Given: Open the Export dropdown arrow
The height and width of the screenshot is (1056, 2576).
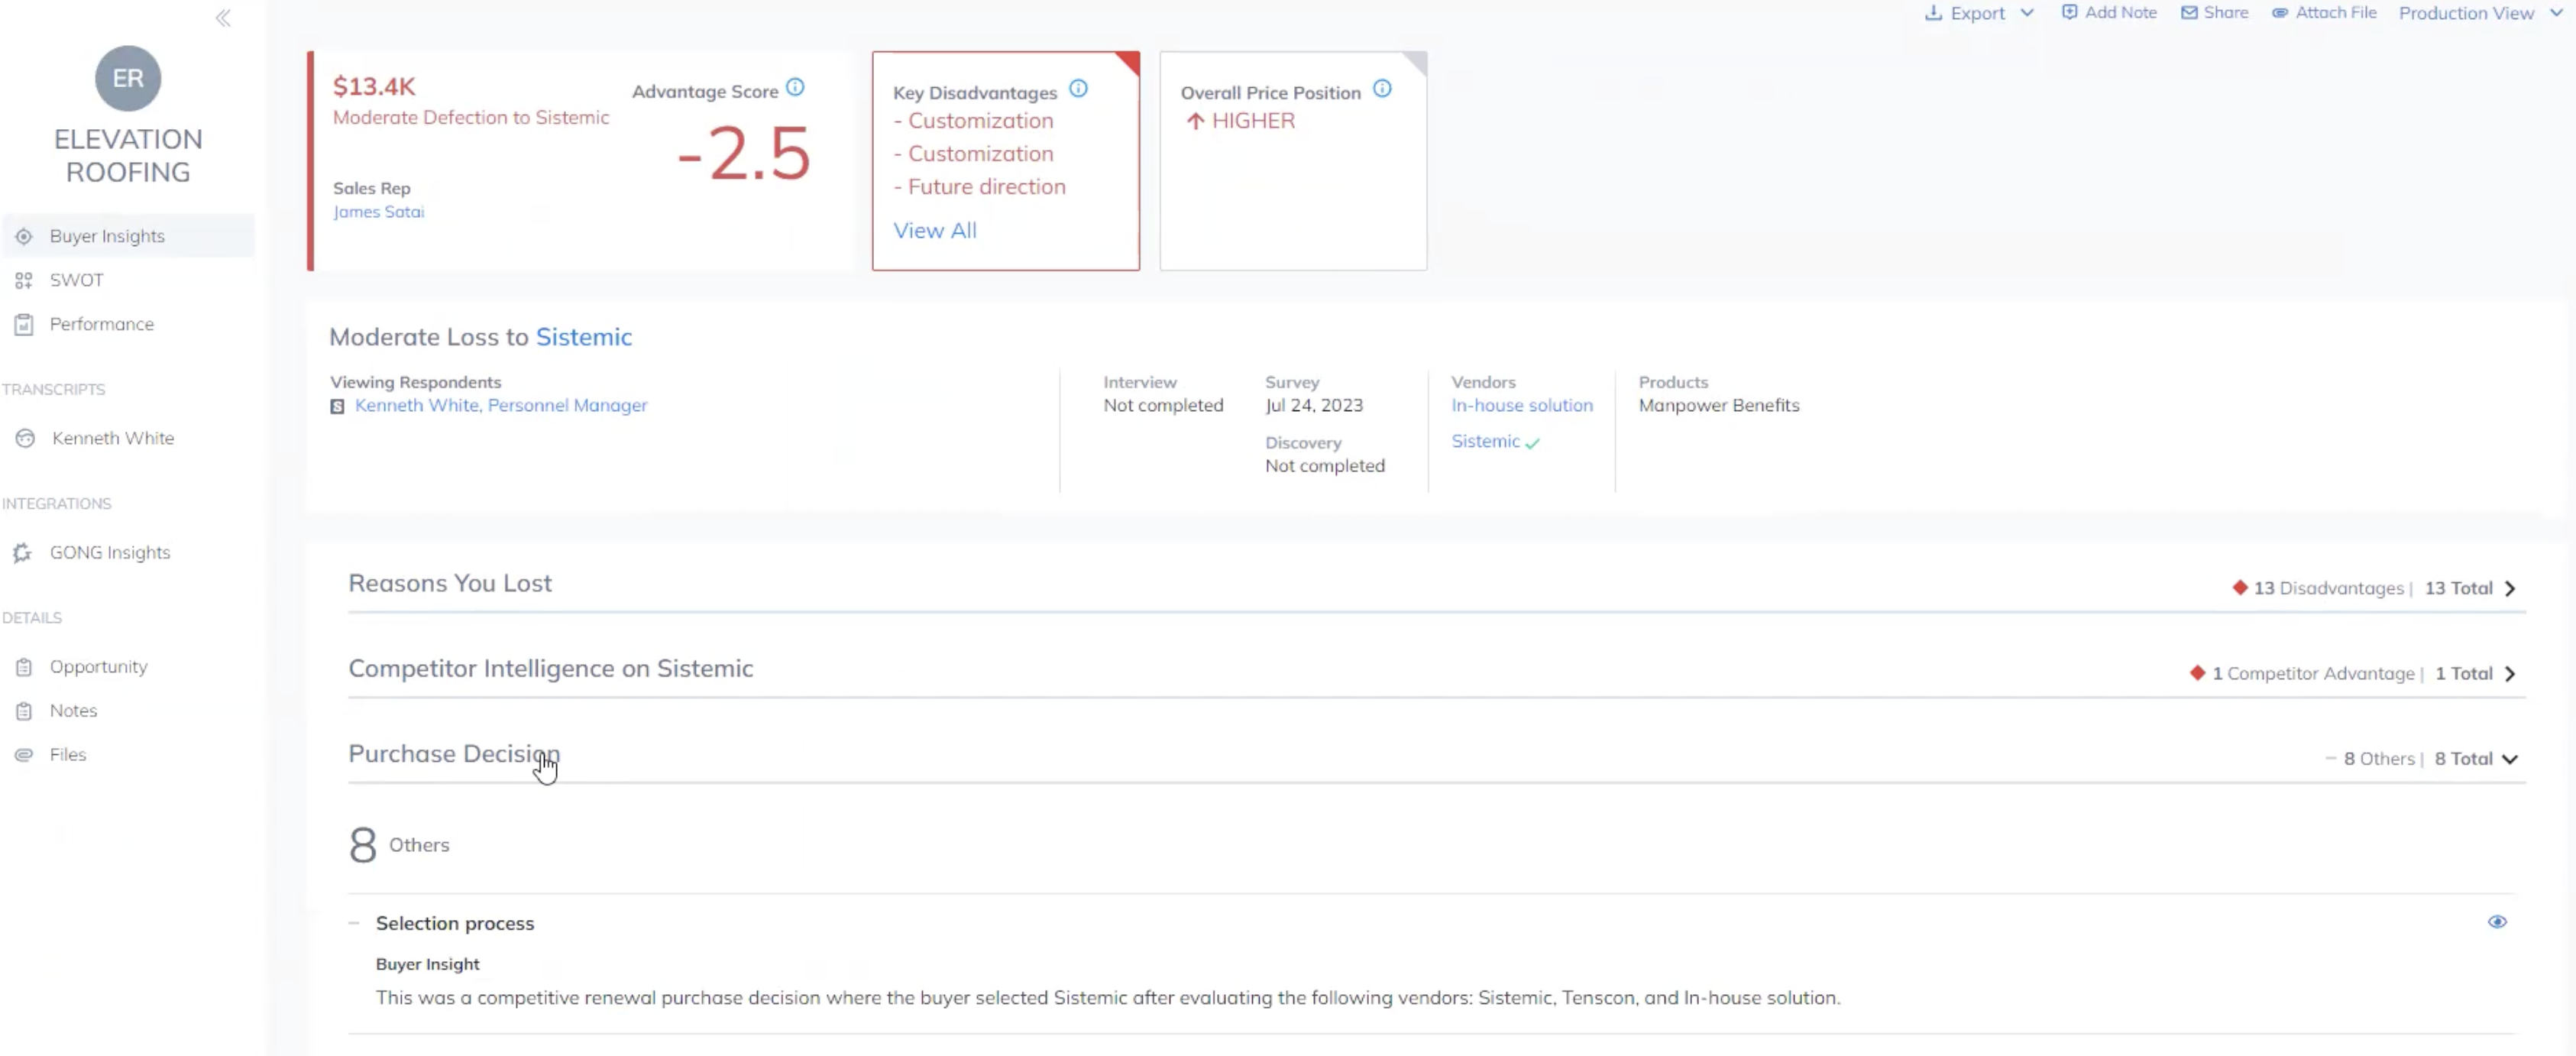Looking at the screenshot, I should 2027,13.
